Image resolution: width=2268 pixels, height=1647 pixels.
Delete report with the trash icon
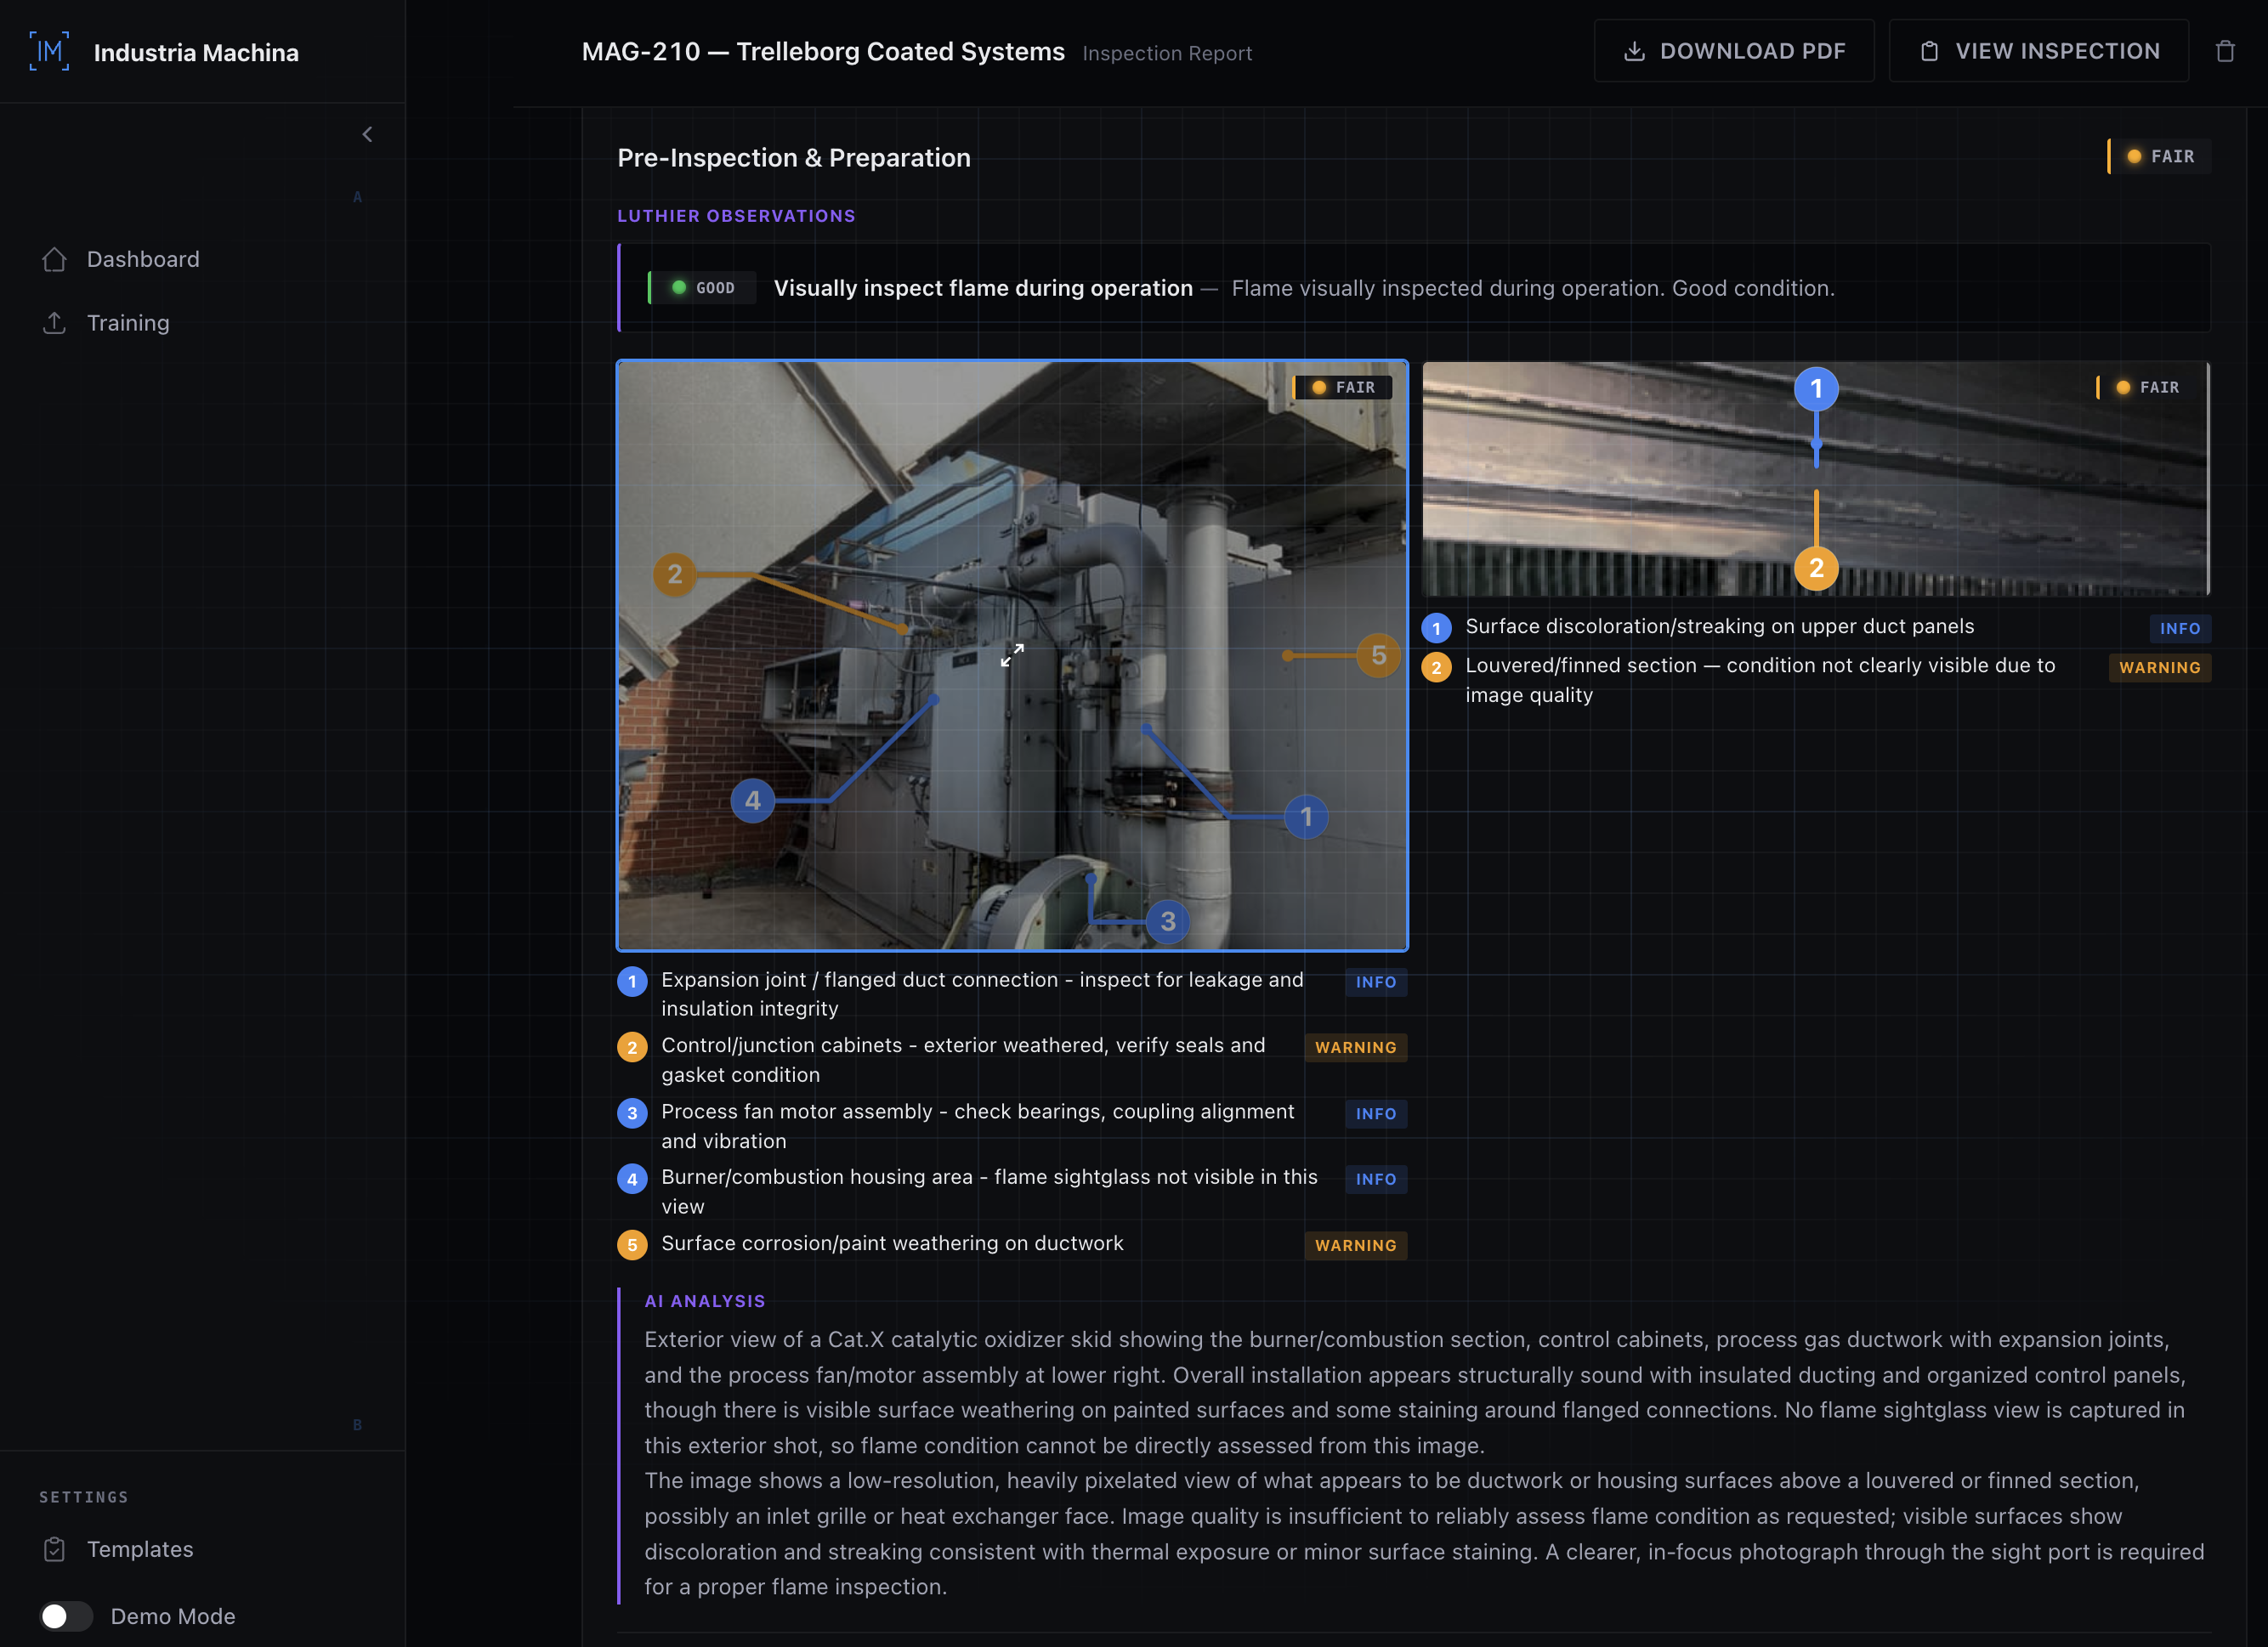tap(2225, 51)
